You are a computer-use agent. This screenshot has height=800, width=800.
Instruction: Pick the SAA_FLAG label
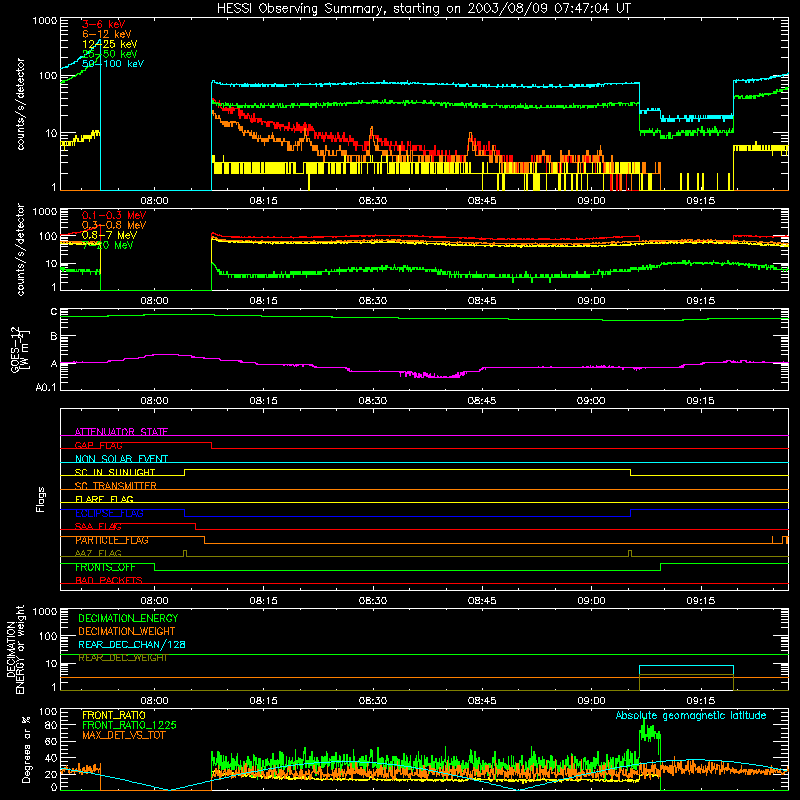pos(98,527)
